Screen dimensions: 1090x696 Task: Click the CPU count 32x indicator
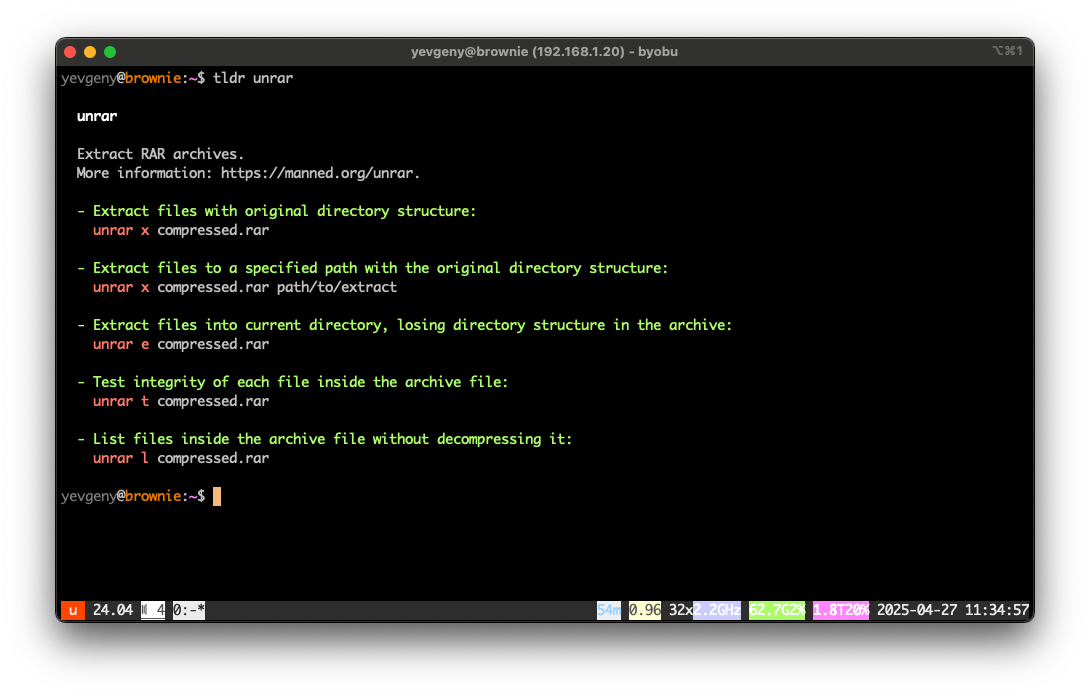681,610
